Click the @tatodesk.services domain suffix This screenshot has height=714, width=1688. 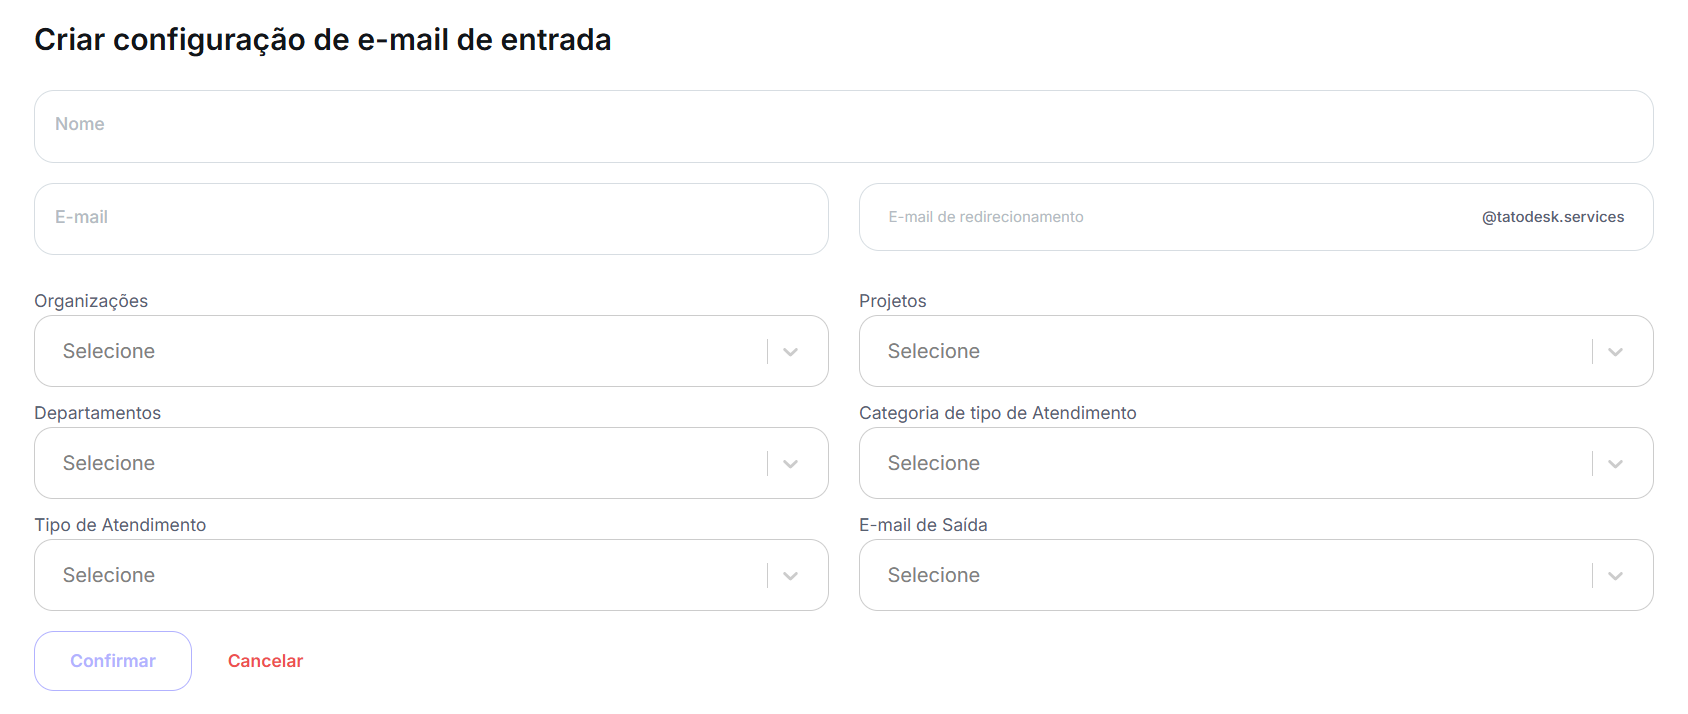1552,217
